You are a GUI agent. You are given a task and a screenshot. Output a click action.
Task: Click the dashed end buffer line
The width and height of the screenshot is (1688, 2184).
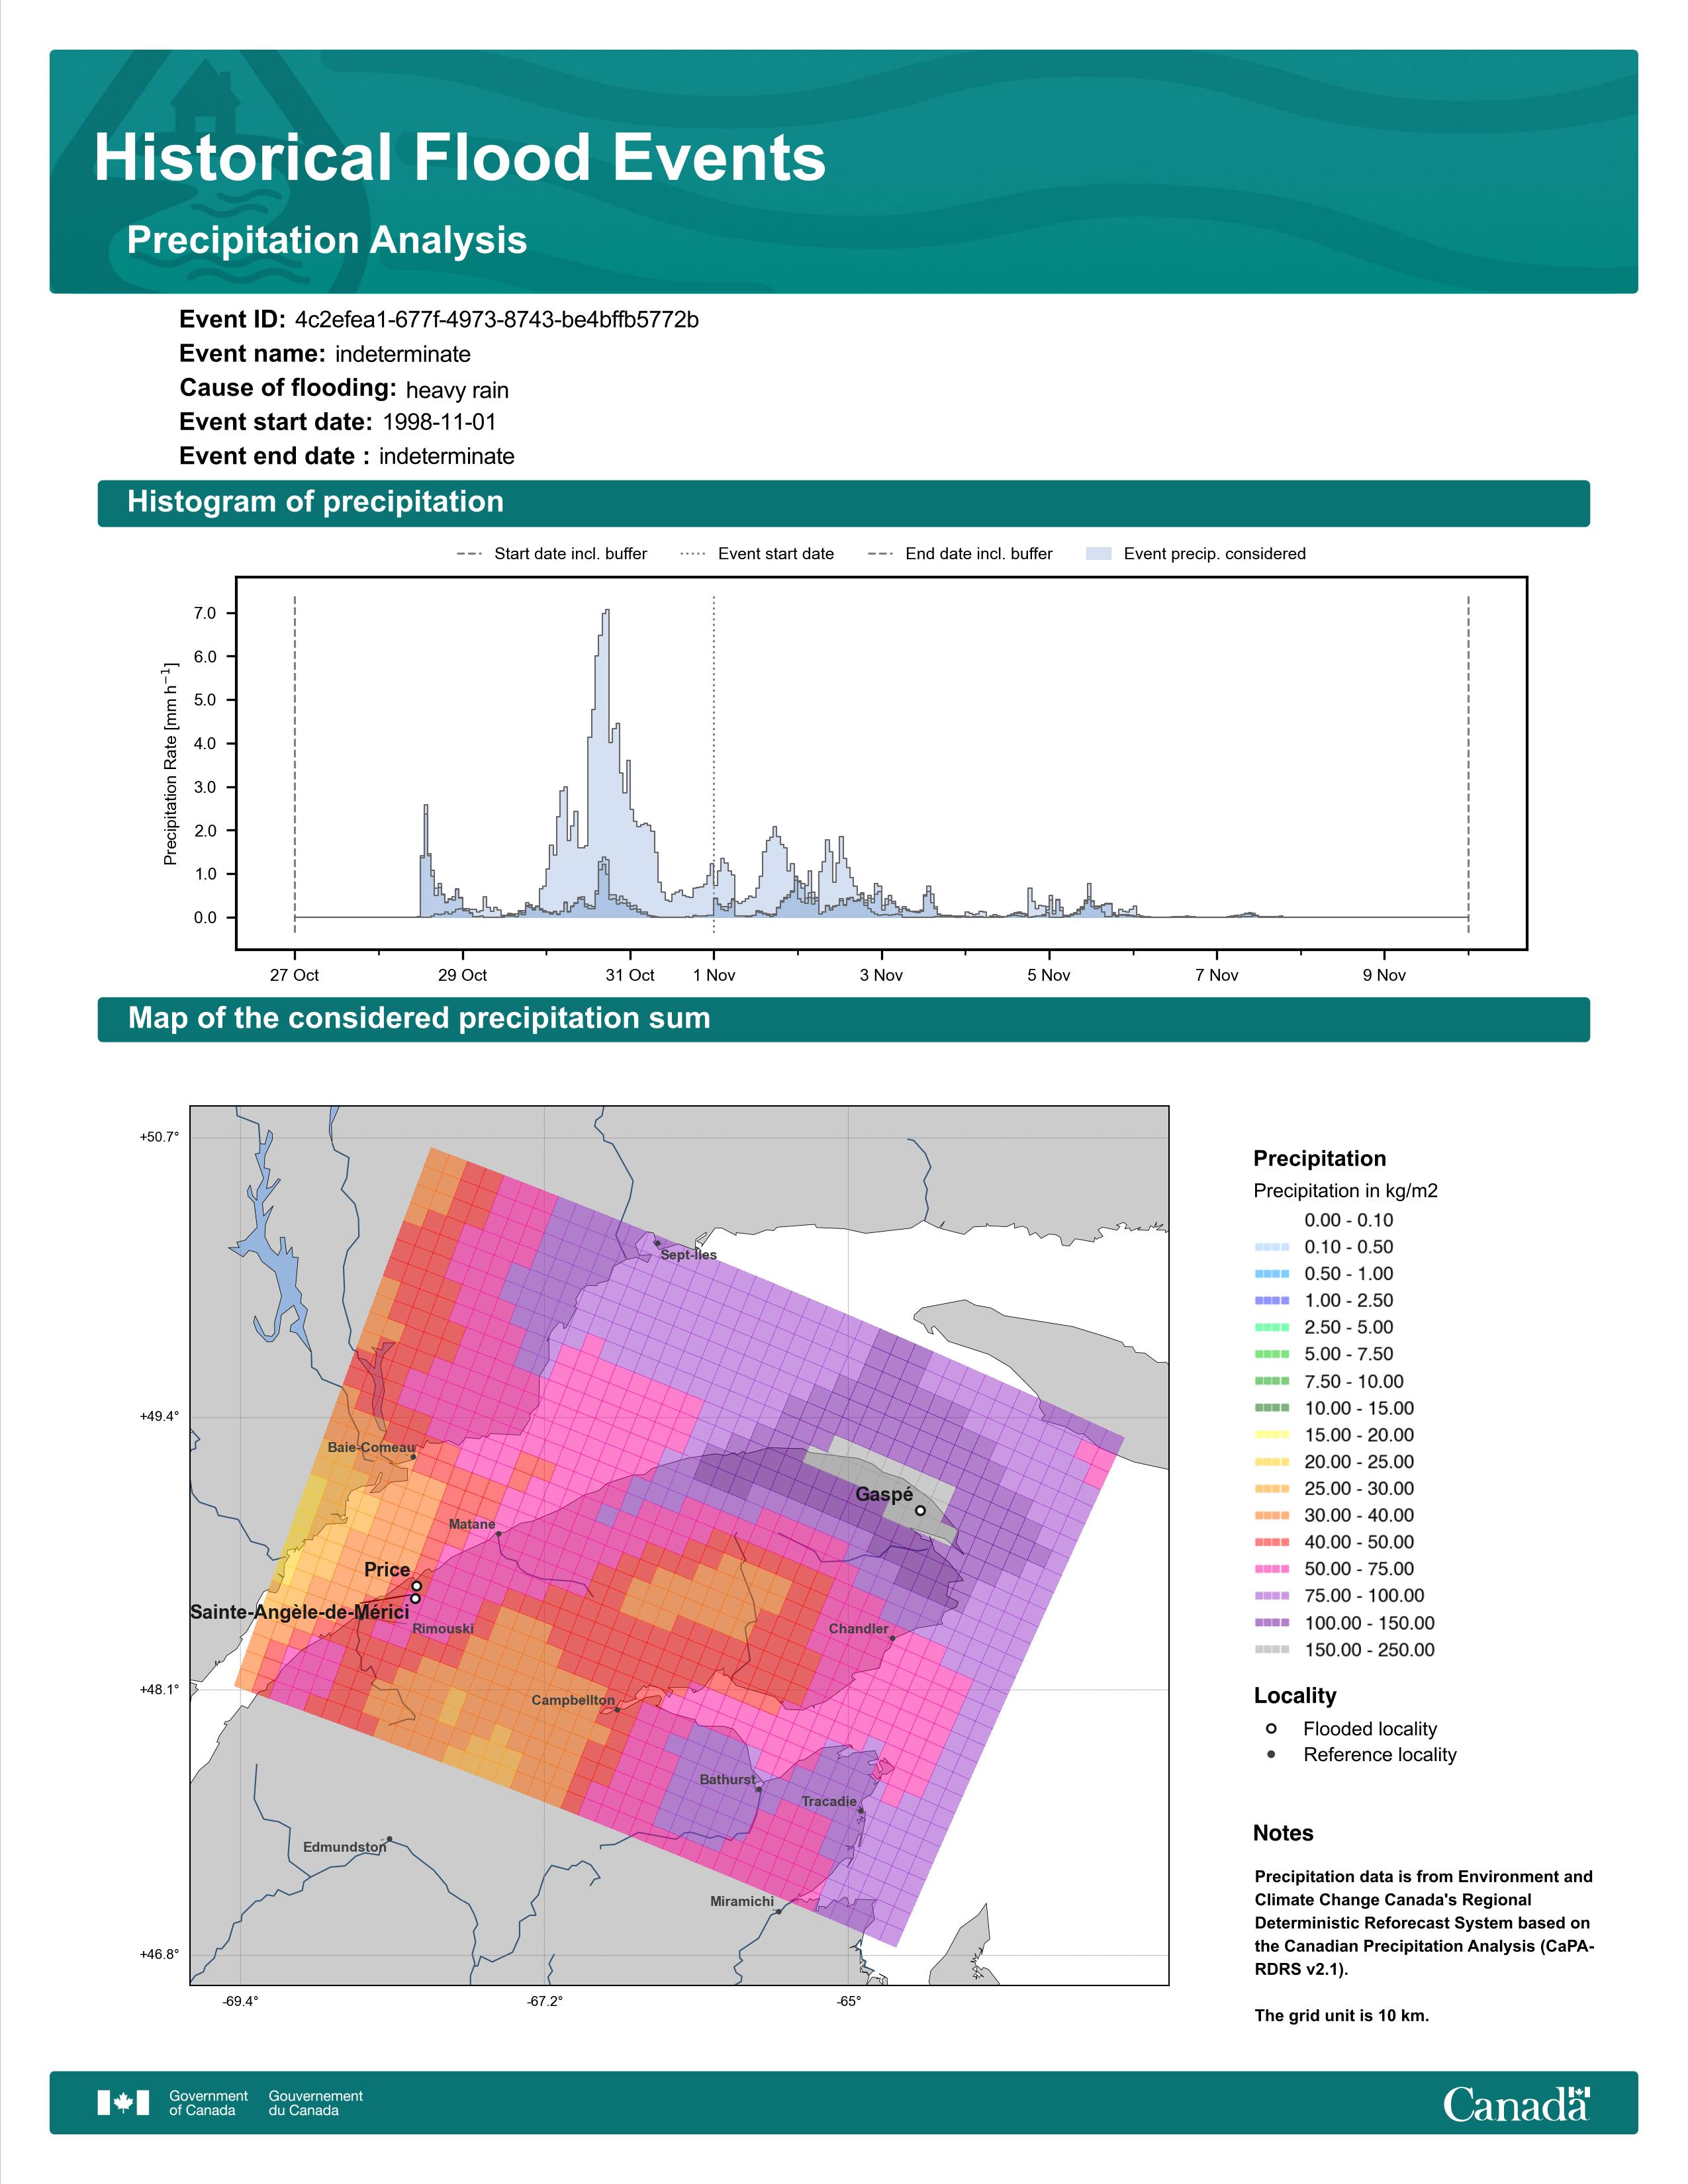(1468, 765)
